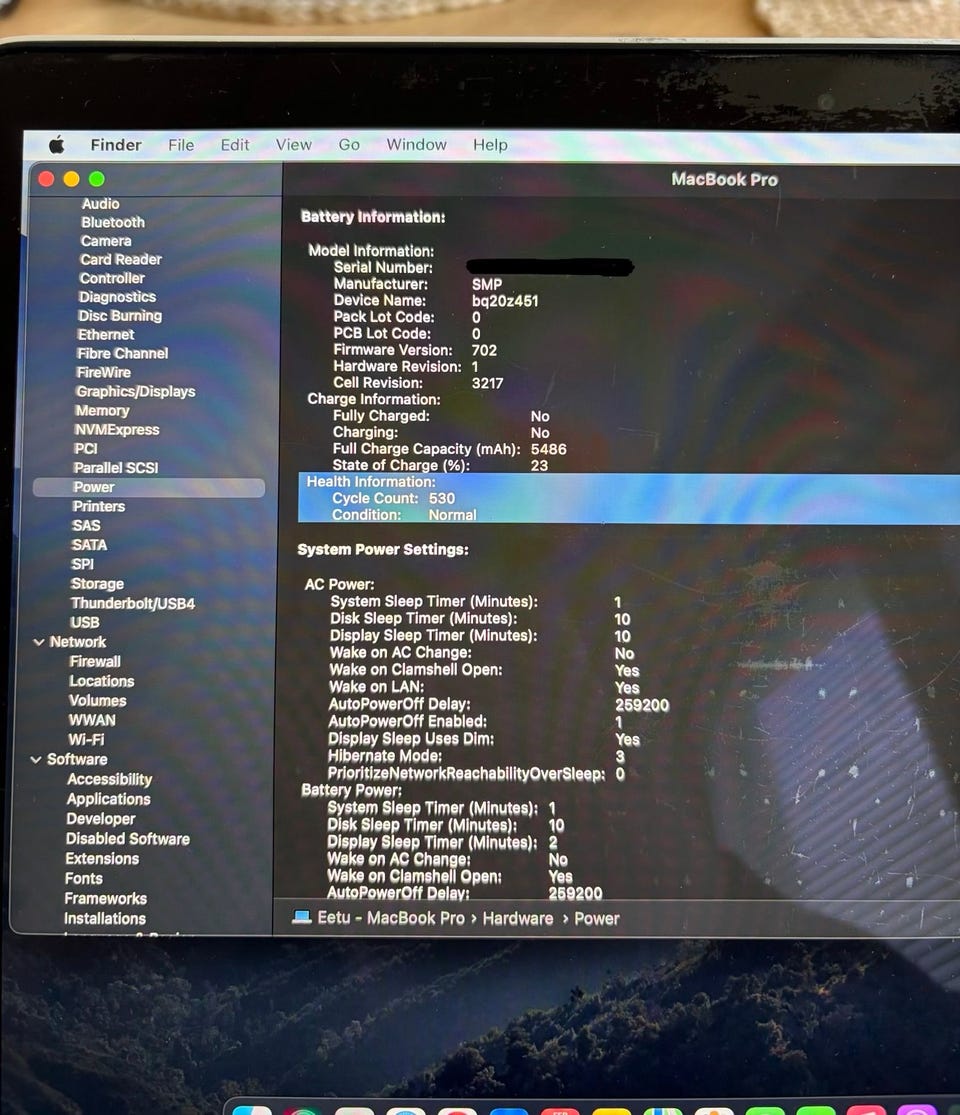Select SPI in the sidebar
Viewport: 960px width, 1115px height.
82,564
